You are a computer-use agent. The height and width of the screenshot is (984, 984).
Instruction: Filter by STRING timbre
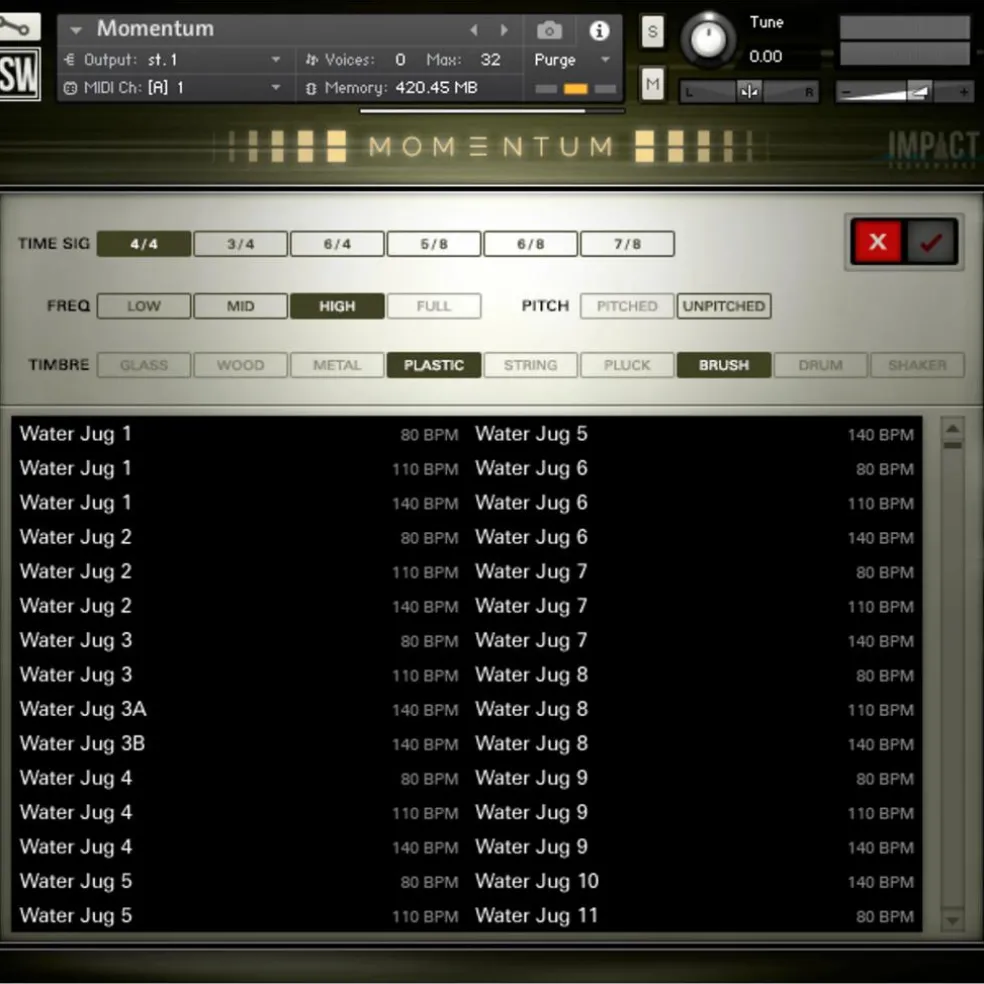530,365
